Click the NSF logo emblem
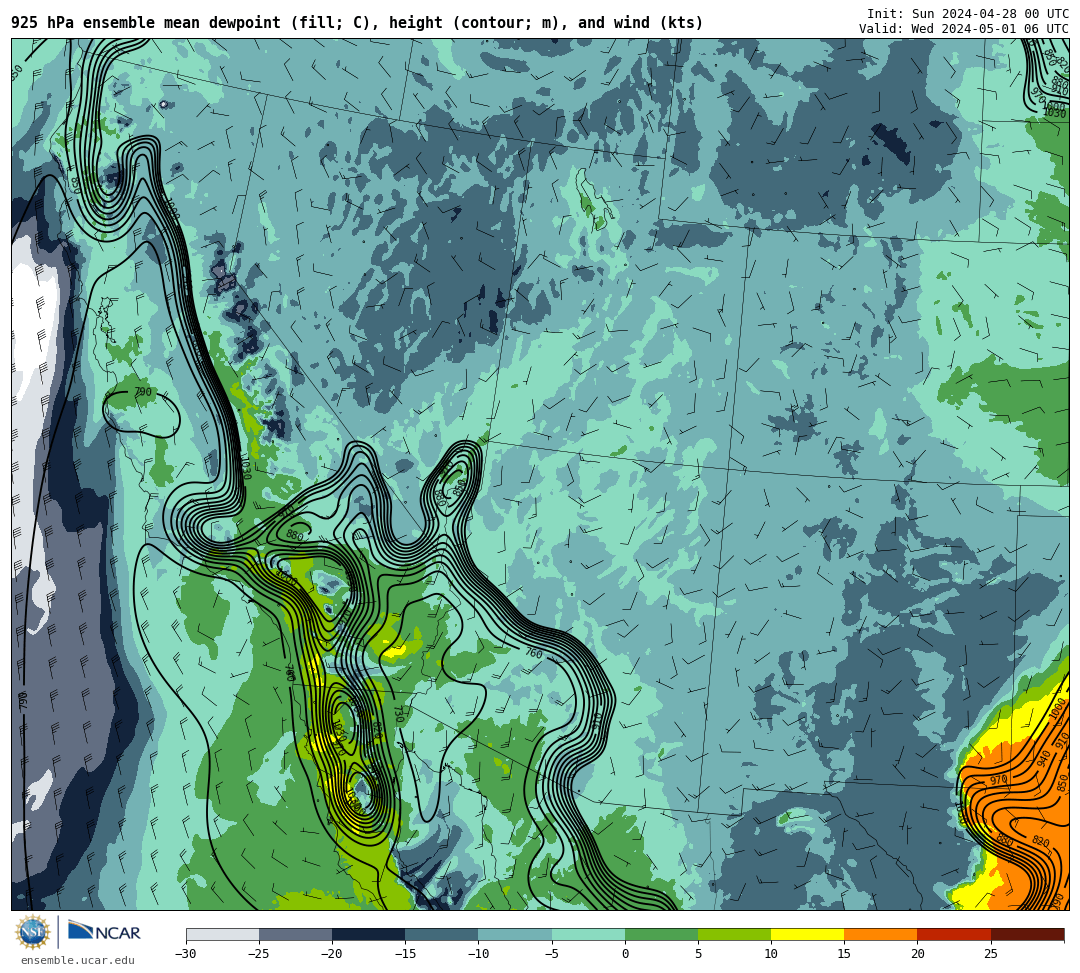The width and height of the screenshot is (1080, 973). 32,933
